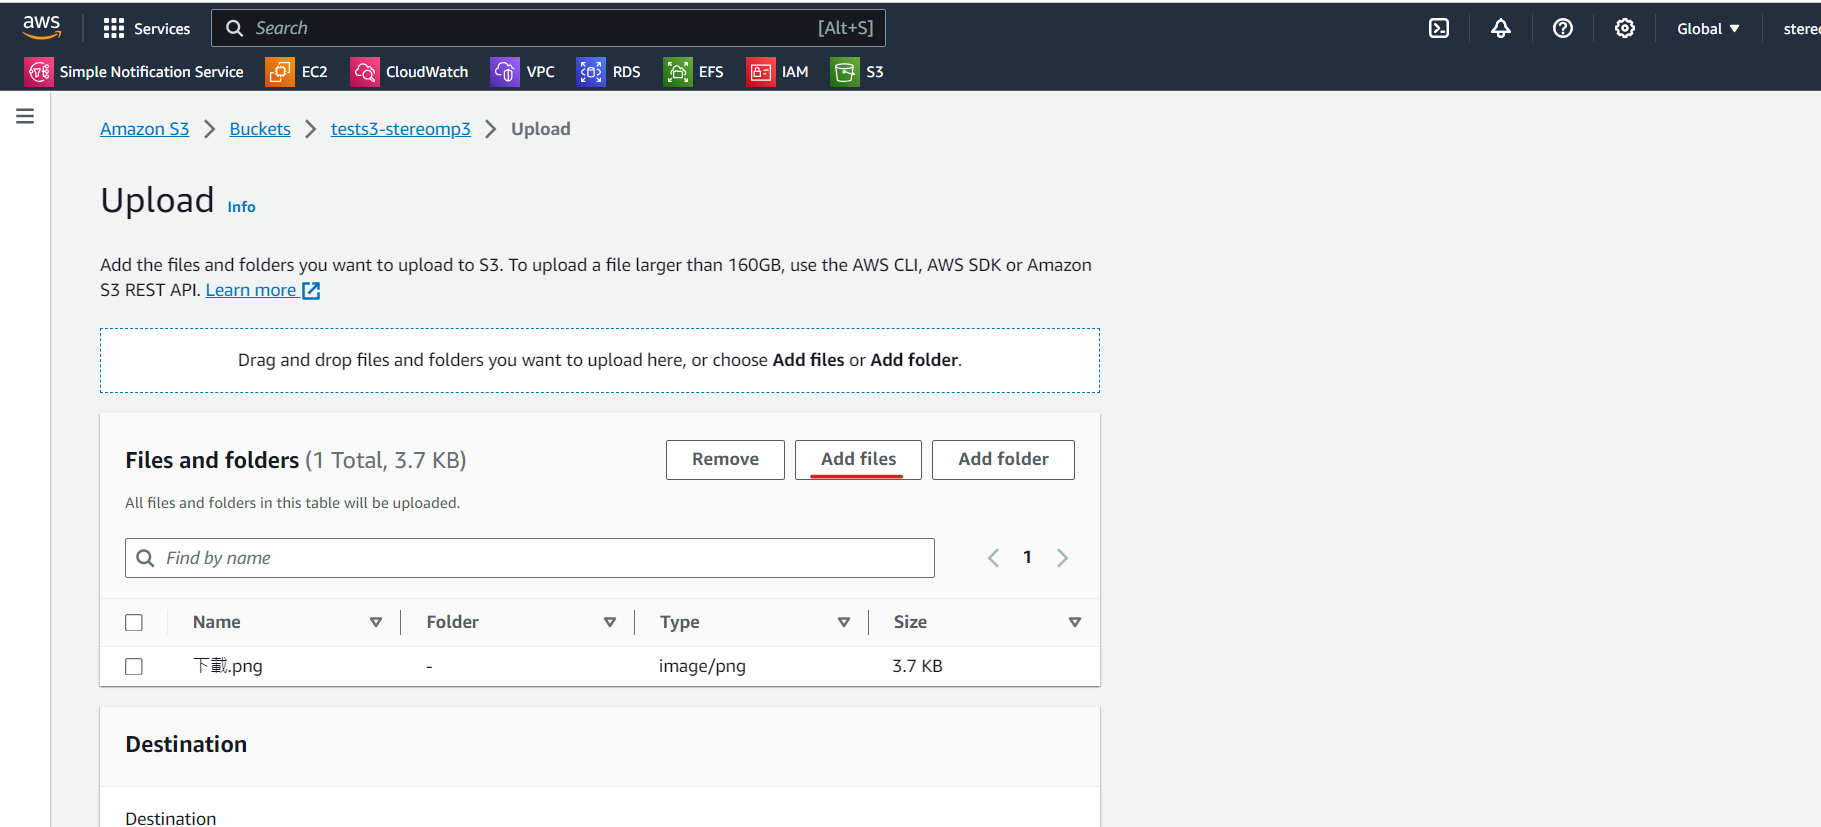1821x827 pixels.
Task: Go to the previous page of files
Action: [x=993, y=558]
